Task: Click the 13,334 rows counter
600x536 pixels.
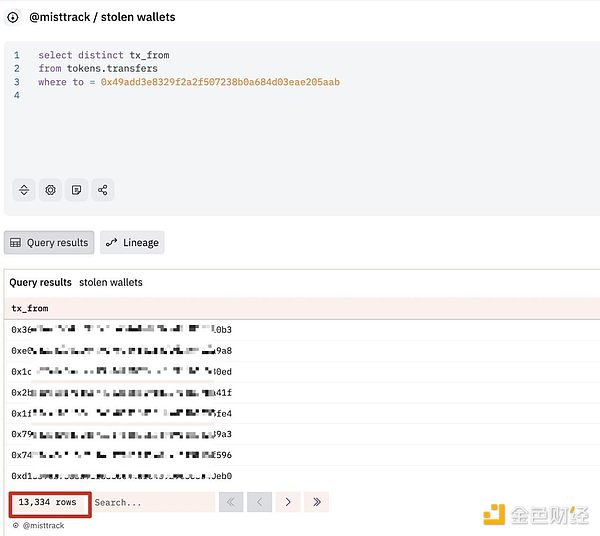Action: (x=47, y=502)
